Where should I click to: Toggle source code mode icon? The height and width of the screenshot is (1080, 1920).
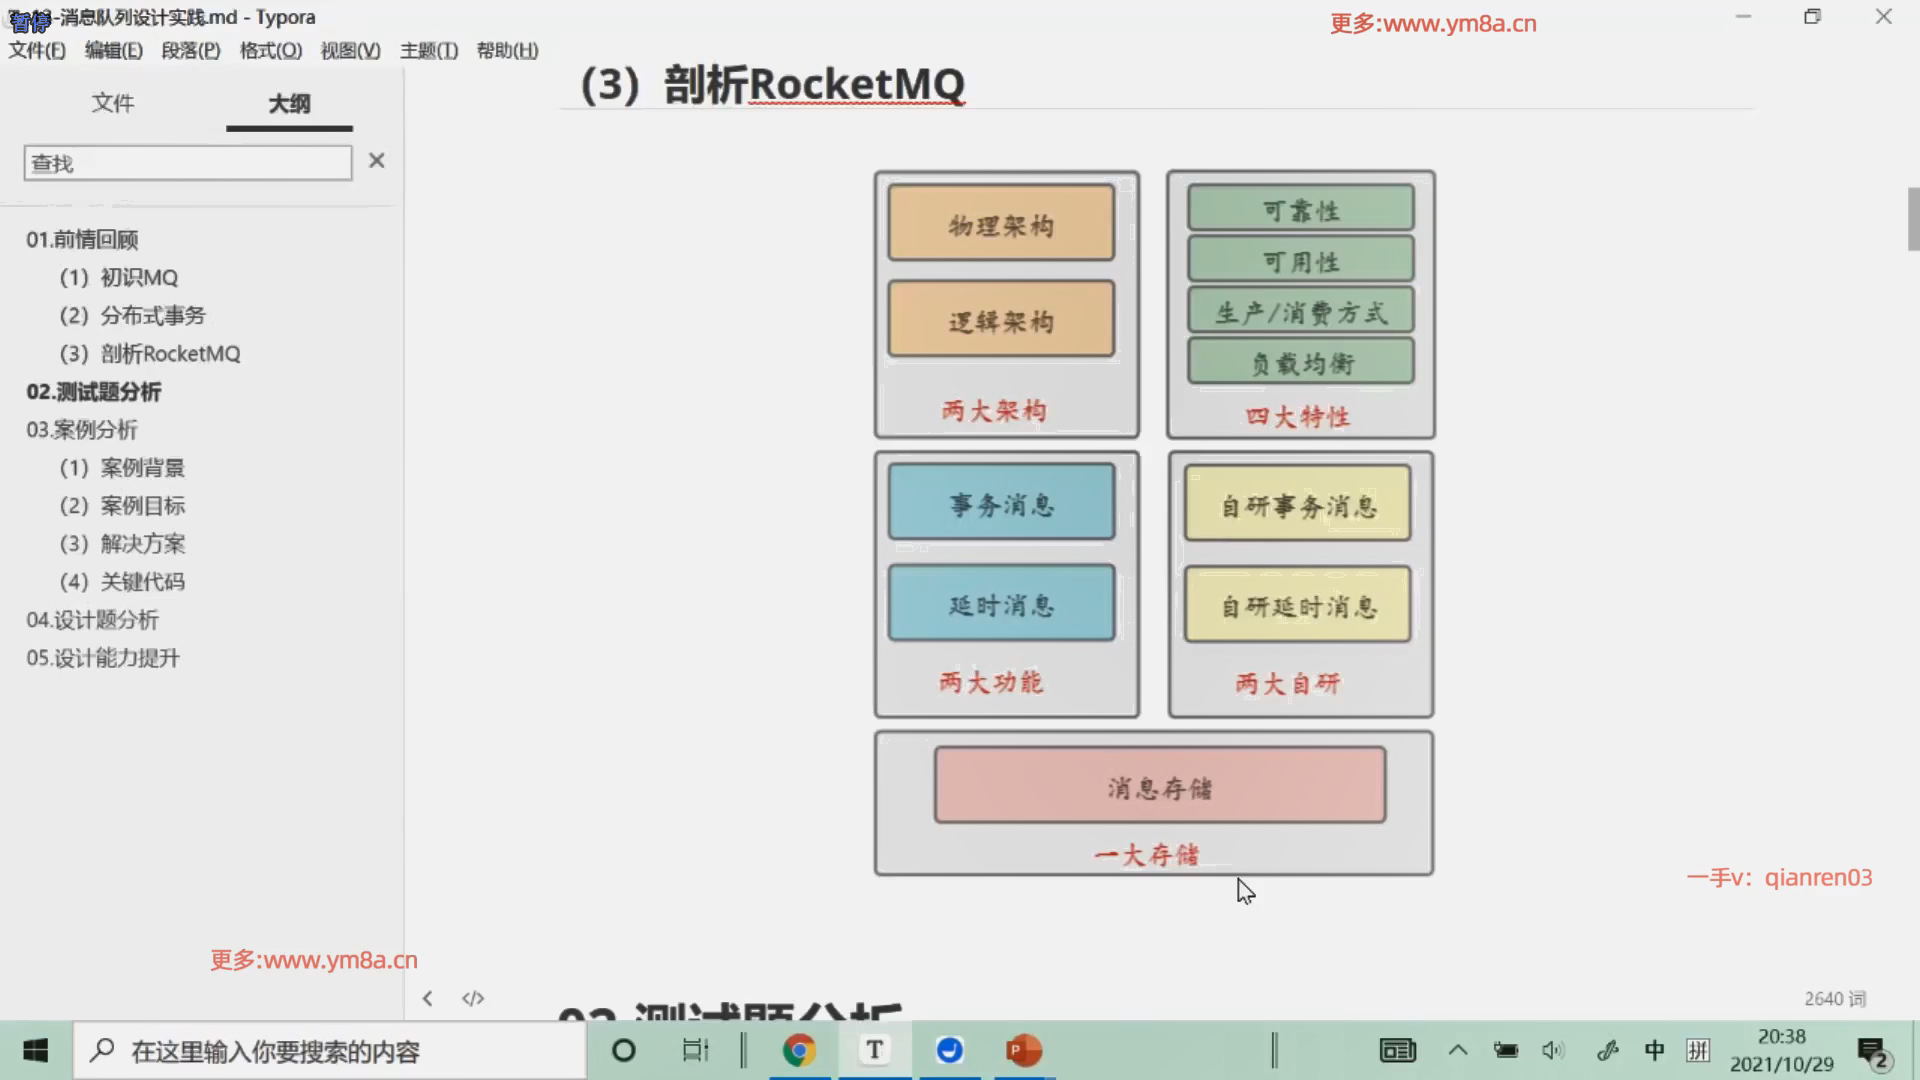click(473, 998)
